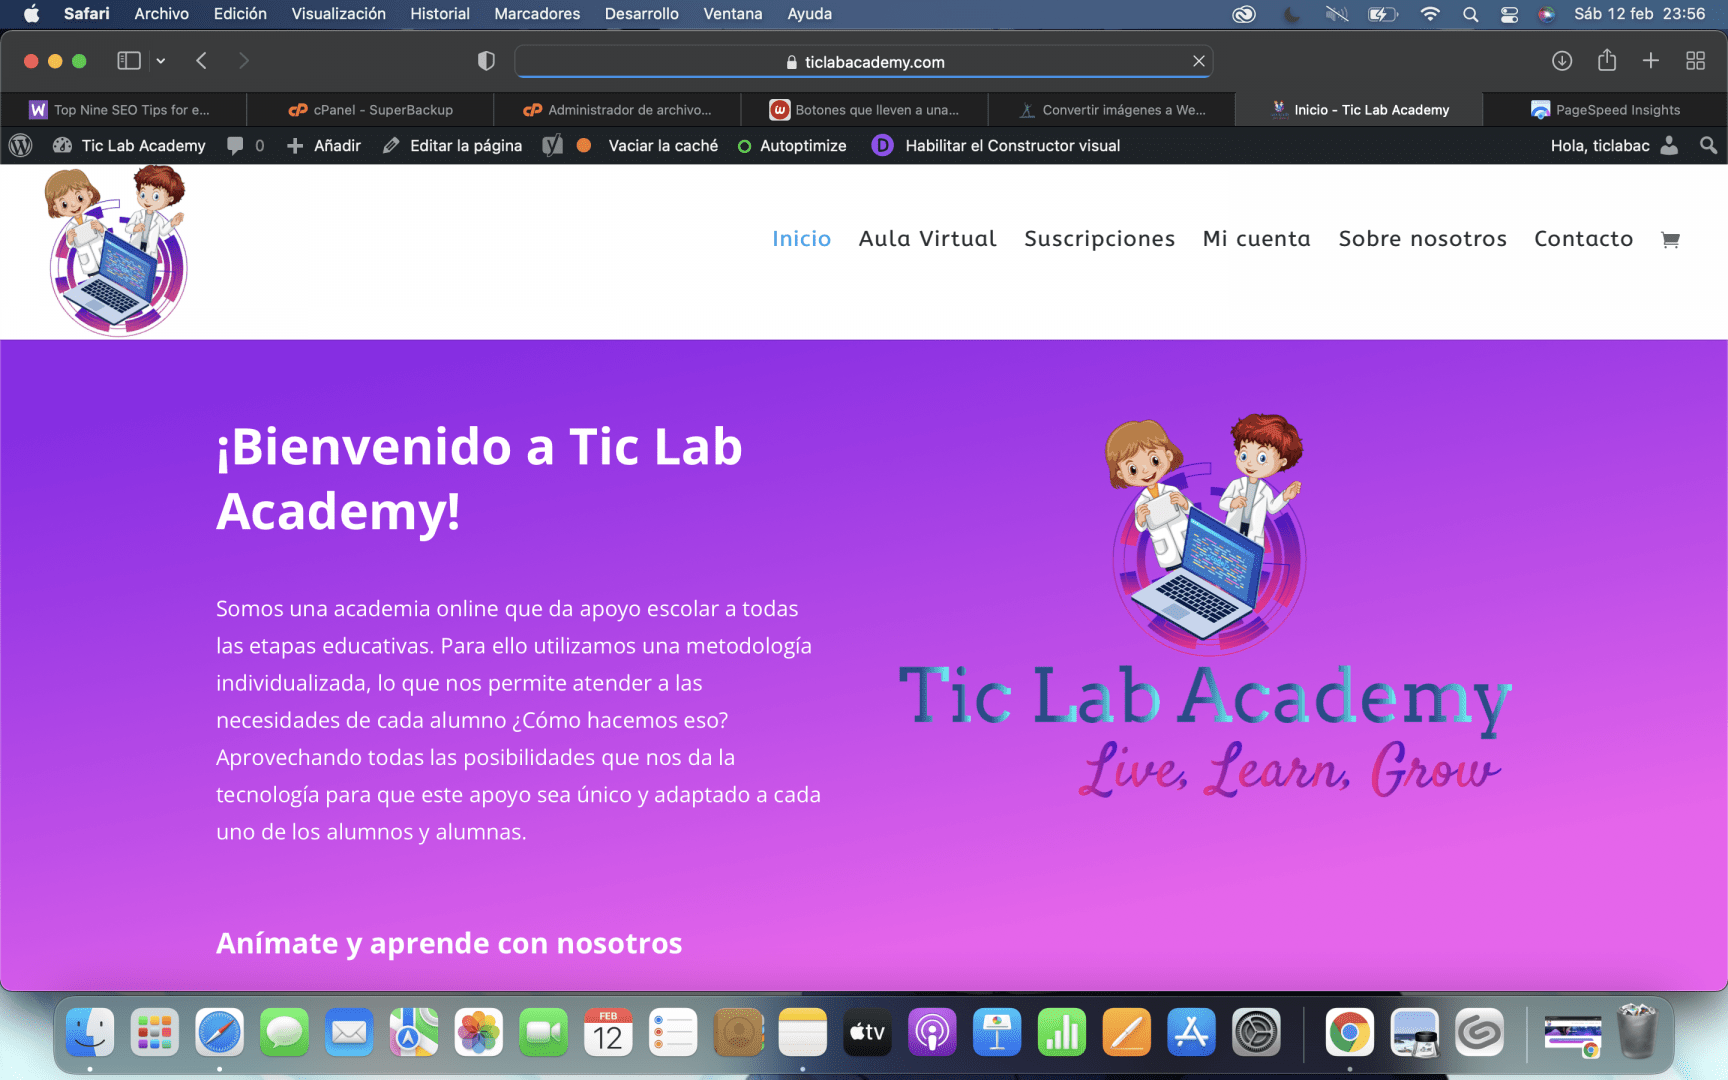Open the Visualización menu

[x=338, y=14]
